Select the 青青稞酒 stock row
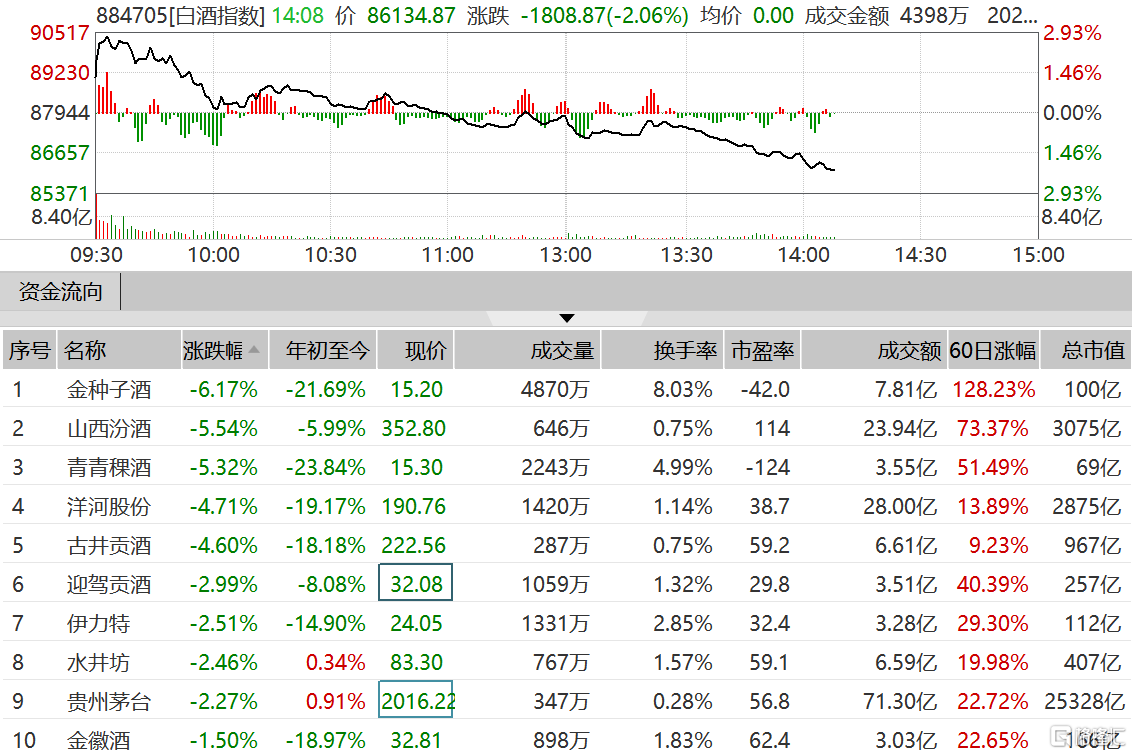The height and width of the screenshot is (754, 1132). (x=566, y=467)
